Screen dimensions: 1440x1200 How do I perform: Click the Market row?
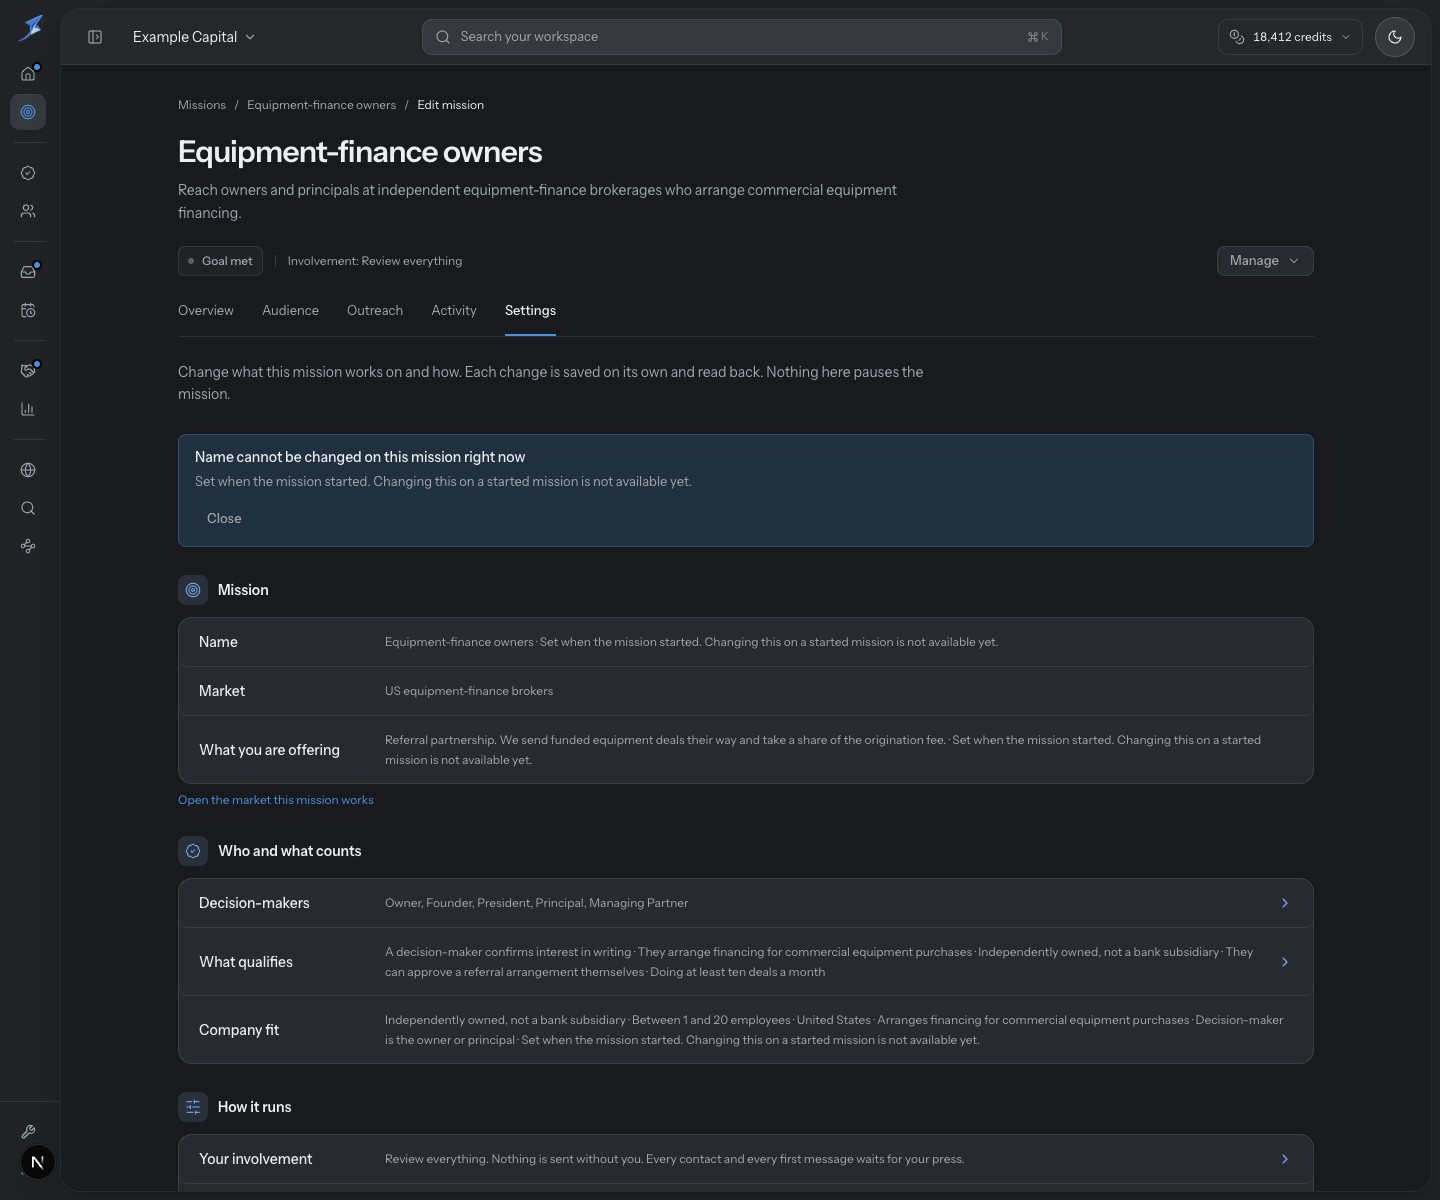(x=746, y=691)
